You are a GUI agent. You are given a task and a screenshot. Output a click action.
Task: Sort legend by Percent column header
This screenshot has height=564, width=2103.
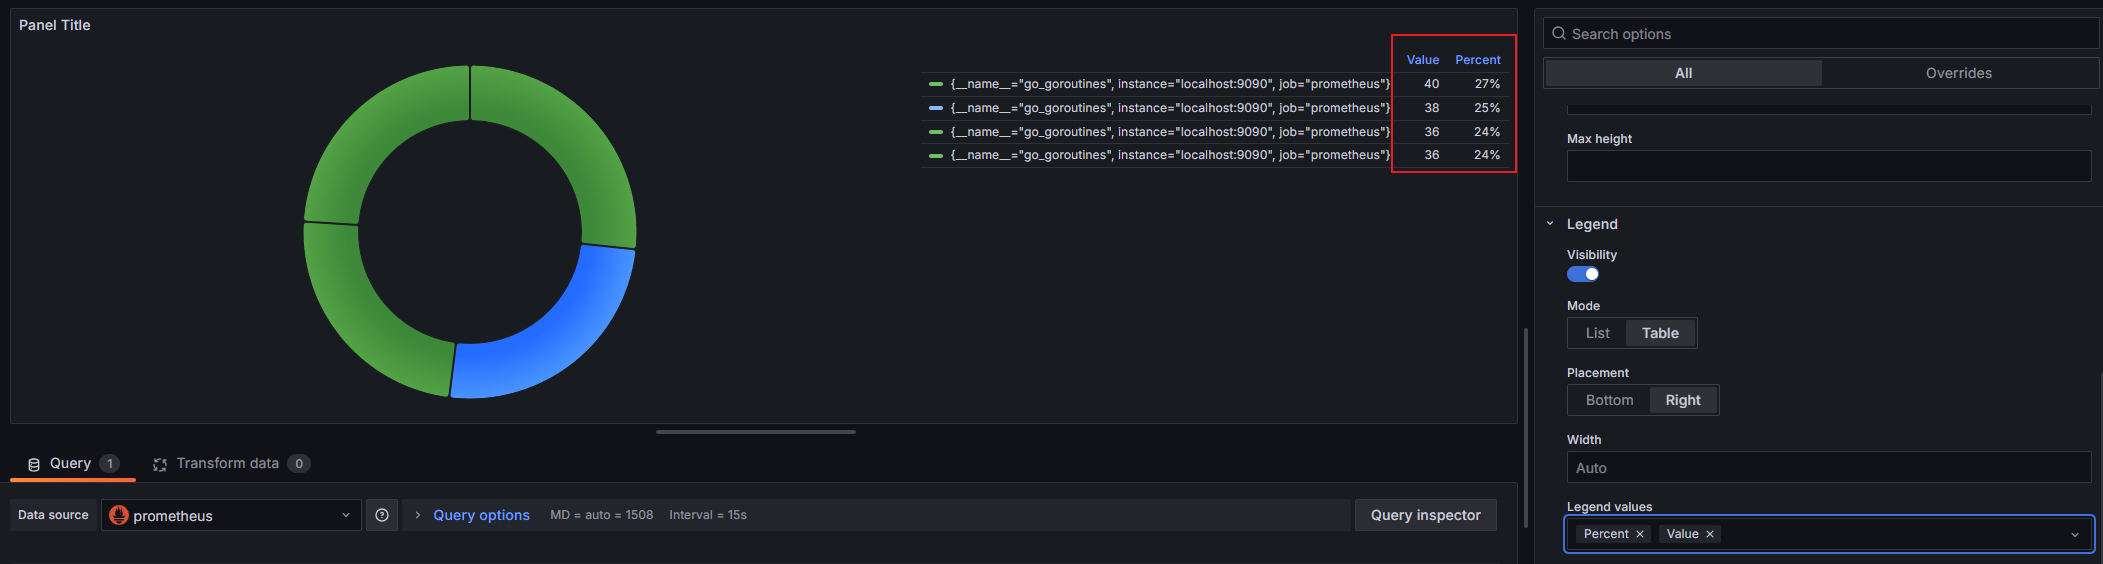(1478, 60)
